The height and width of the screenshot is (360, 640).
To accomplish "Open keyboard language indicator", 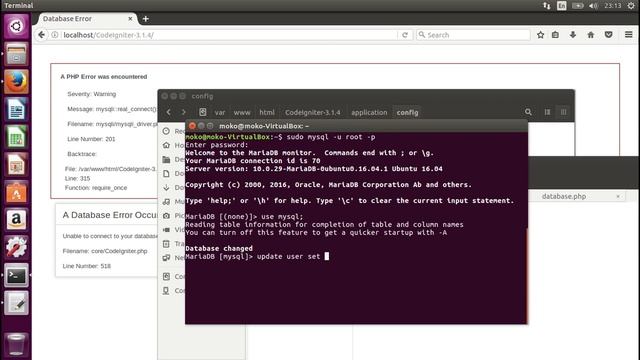I will [x=562, y=6].
